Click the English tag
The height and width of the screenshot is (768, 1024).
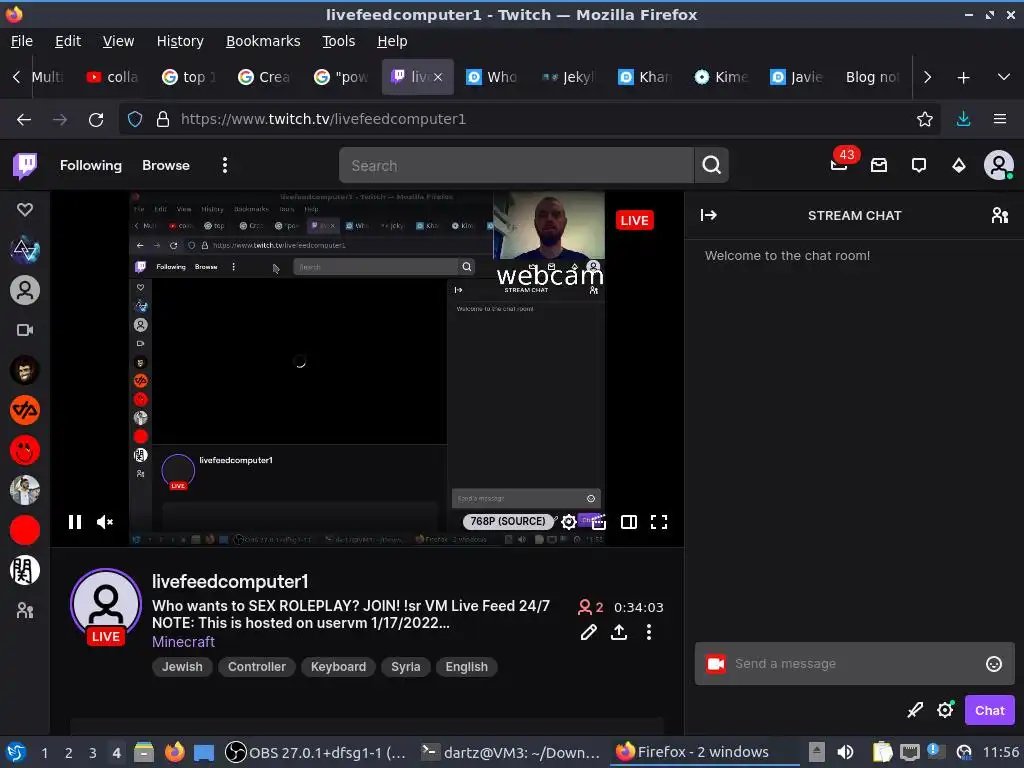(466, 667)
